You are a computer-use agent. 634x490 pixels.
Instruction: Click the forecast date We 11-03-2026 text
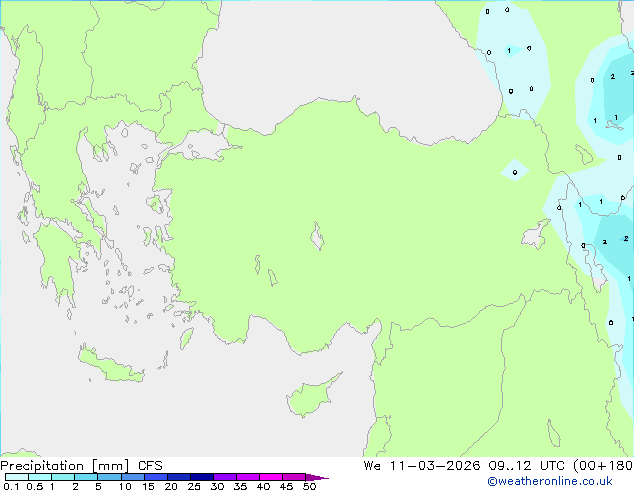coord(422,466)
